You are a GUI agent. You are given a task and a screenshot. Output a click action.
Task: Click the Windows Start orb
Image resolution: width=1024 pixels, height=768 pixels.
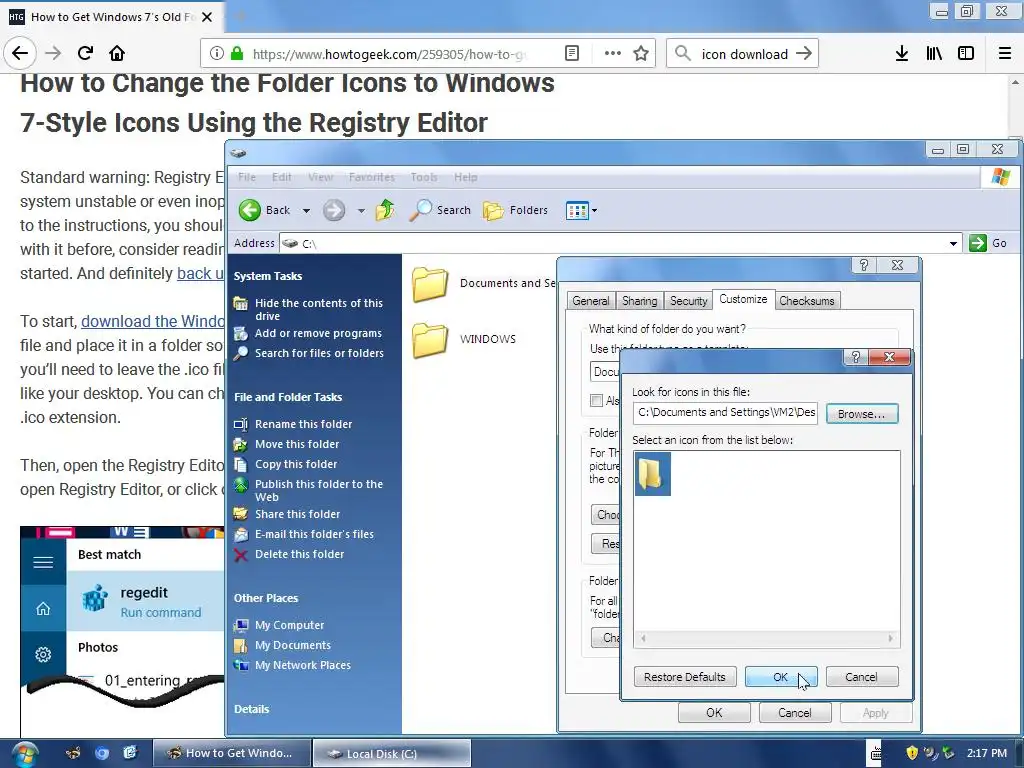click(24, 754)
